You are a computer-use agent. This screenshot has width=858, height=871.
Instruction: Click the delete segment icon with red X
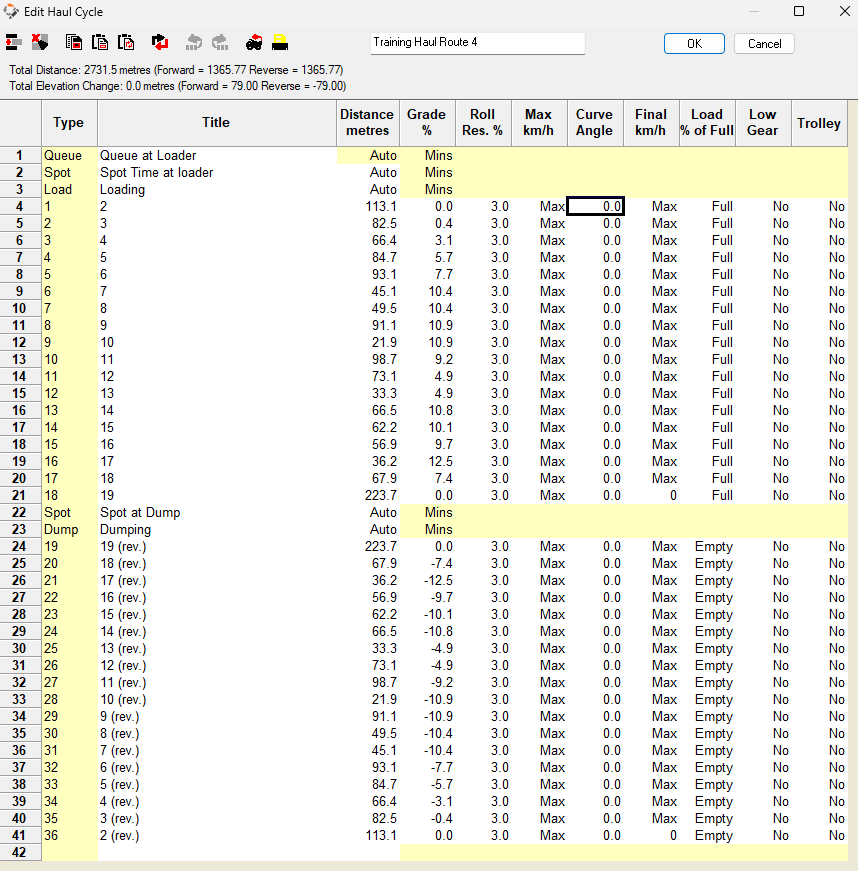[x=40, y=42]
